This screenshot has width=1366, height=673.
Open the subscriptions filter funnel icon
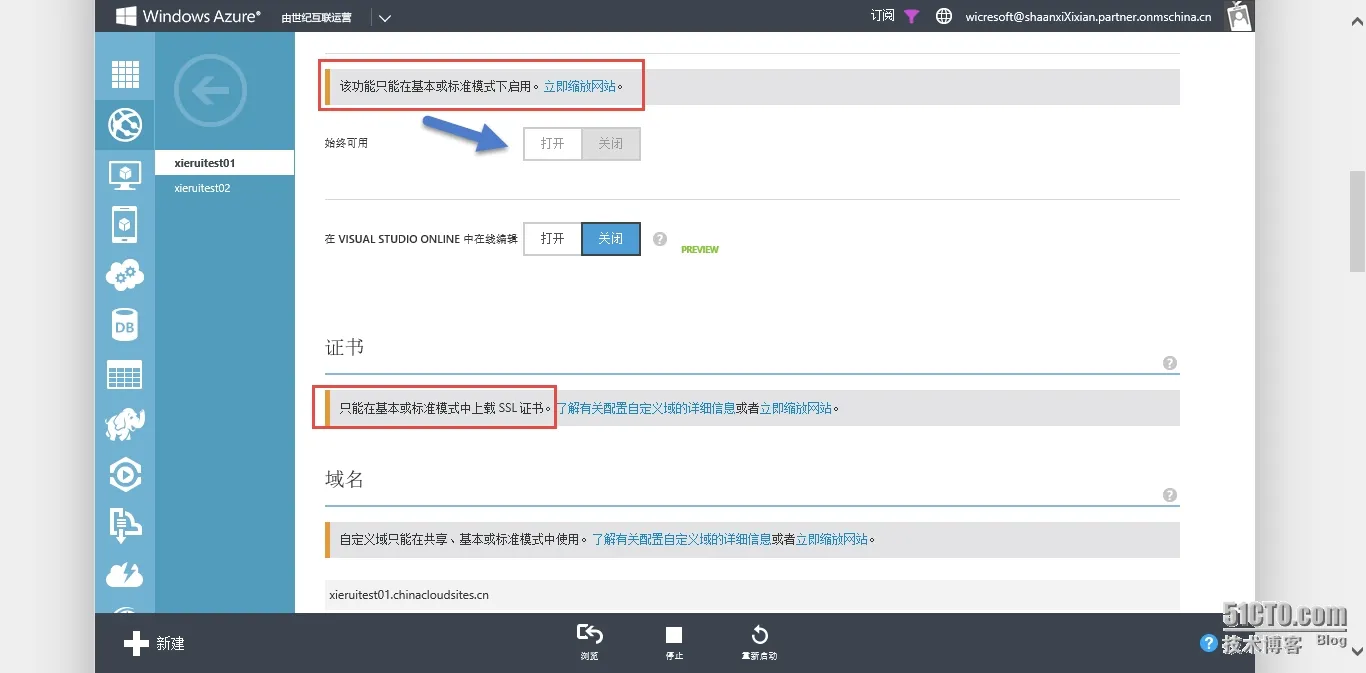(x=911, y=16)
